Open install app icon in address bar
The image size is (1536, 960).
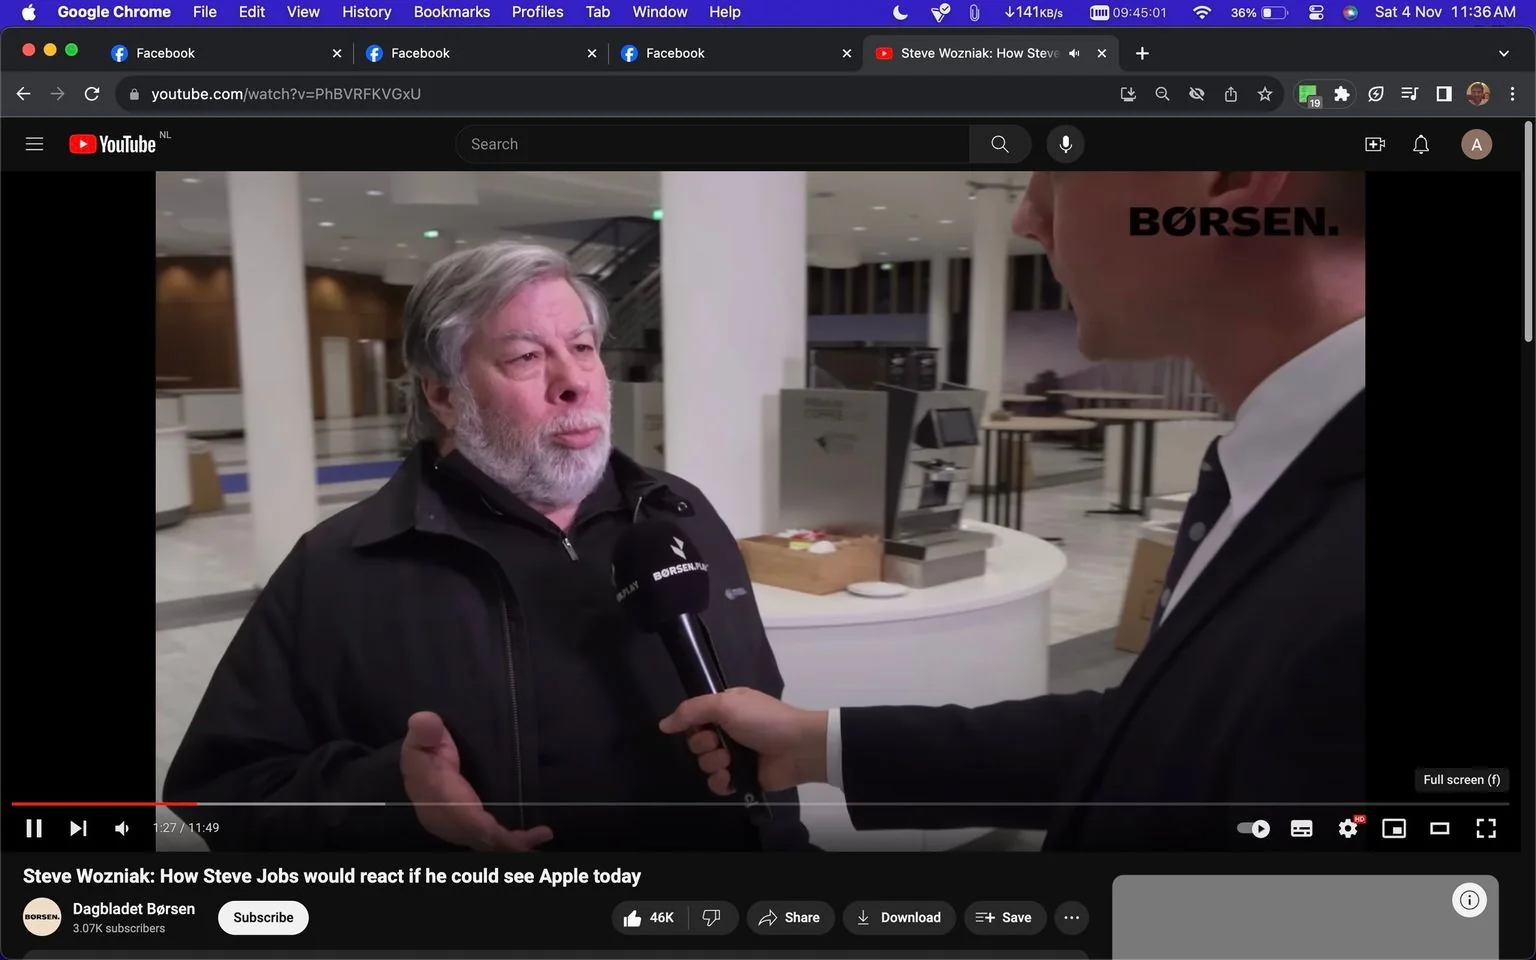click(x=1128, y=94)
